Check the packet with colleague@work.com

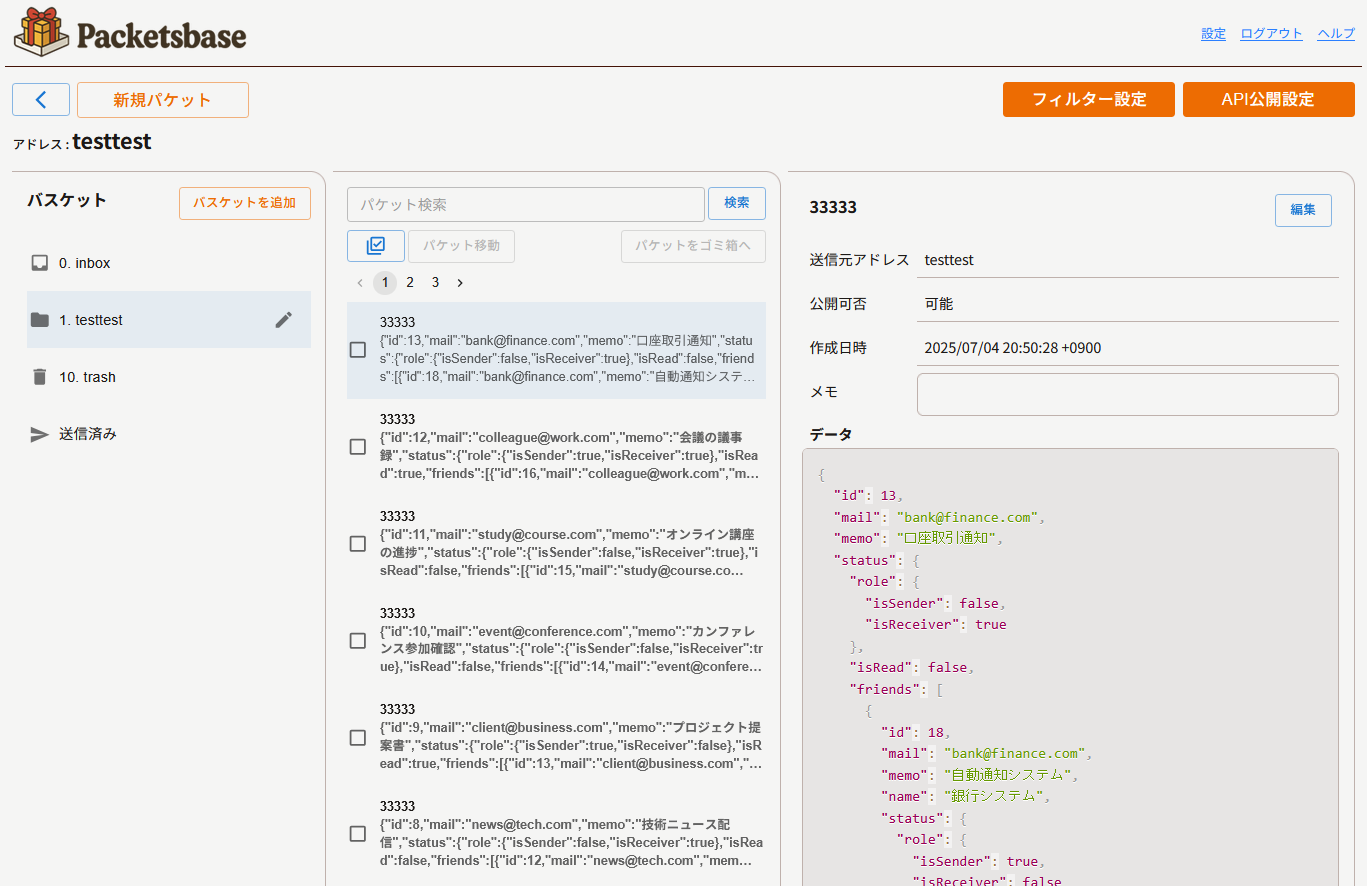[x=358, y=447]
